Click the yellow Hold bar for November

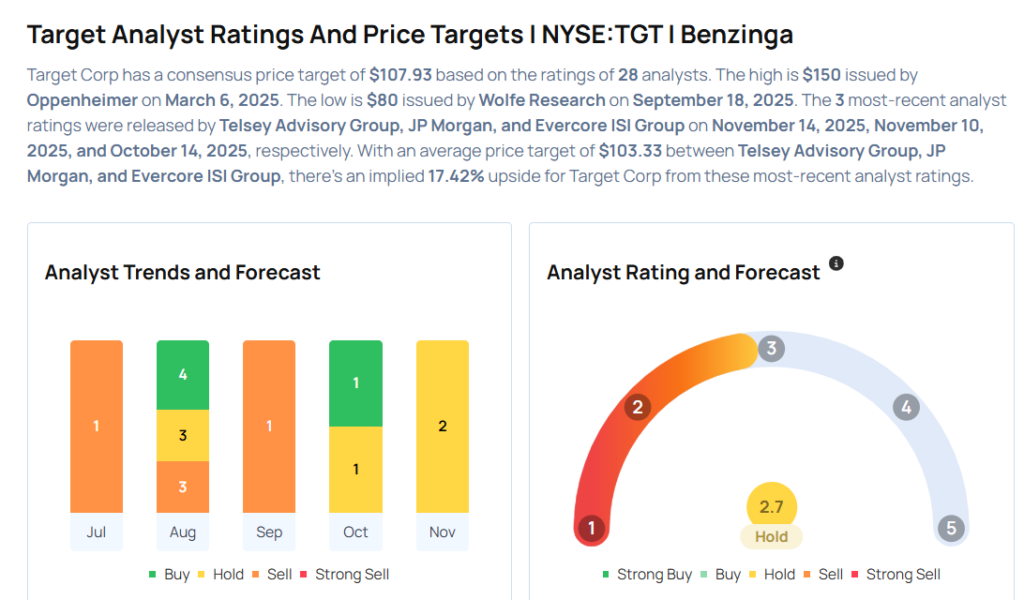click(x=442, y=426)
